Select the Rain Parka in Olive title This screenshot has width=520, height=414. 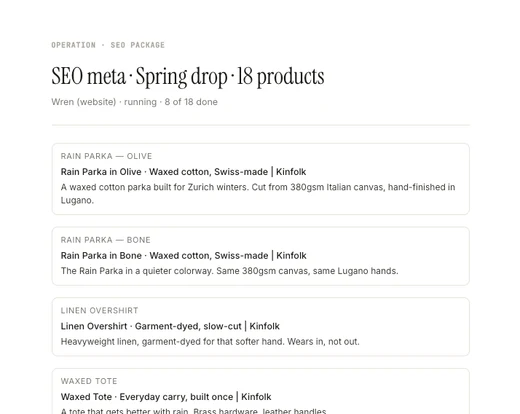coord(183,172)
